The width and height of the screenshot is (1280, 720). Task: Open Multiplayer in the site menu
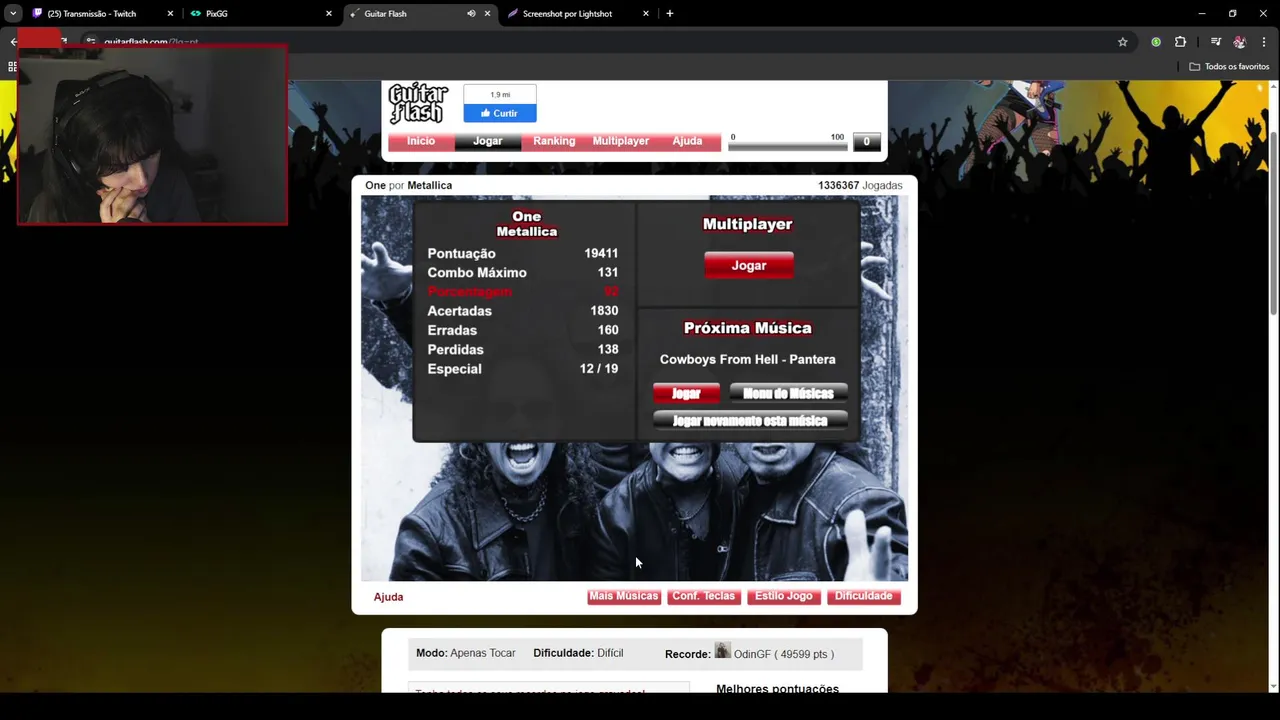(x=621, y=141)
